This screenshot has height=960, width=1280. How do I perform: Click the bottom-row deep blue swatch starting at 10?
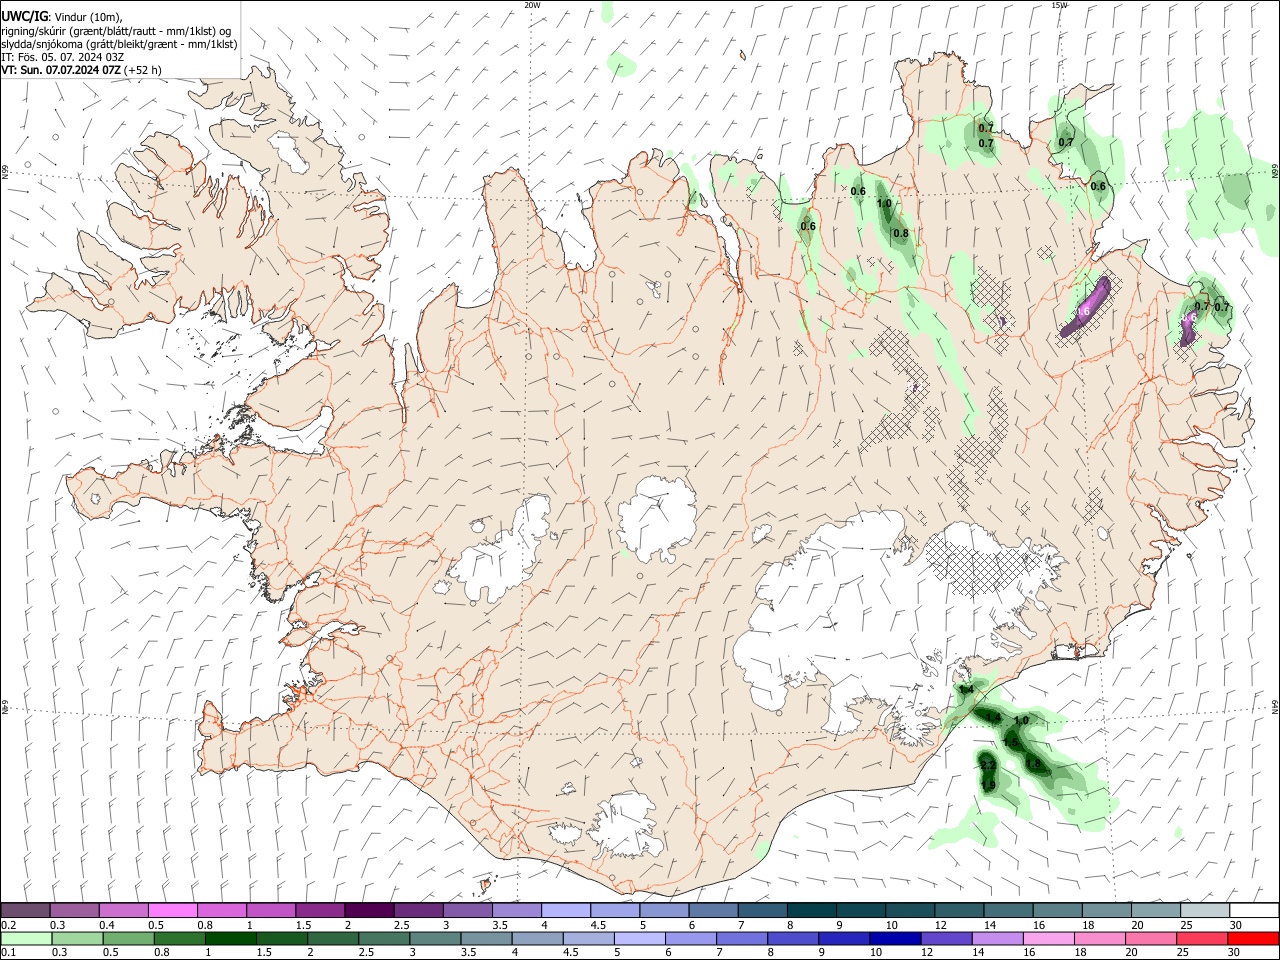(895, 939)
